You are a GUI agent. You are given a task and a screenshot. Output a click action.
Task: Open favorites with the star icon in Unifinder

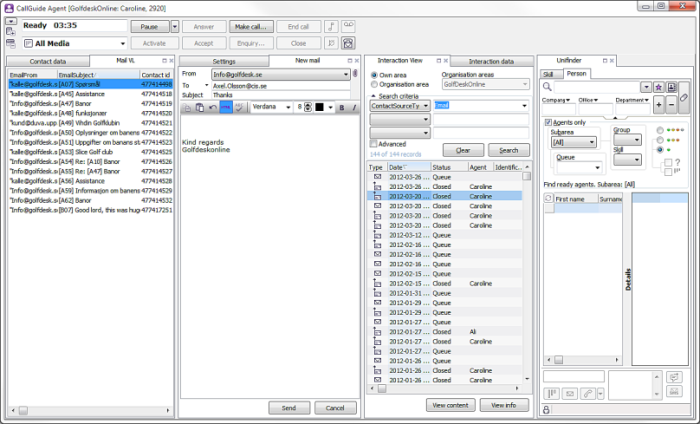tap(658, 87)
